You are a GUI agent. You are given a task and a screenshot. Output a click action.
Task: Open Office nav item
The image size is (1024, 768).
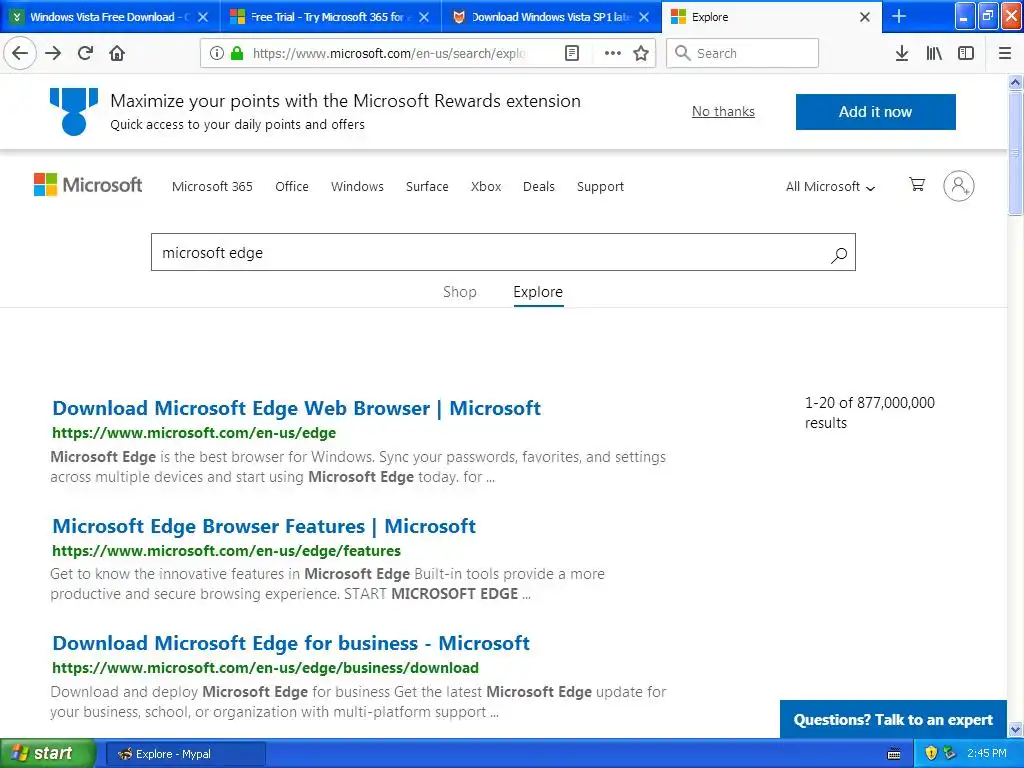292,186
